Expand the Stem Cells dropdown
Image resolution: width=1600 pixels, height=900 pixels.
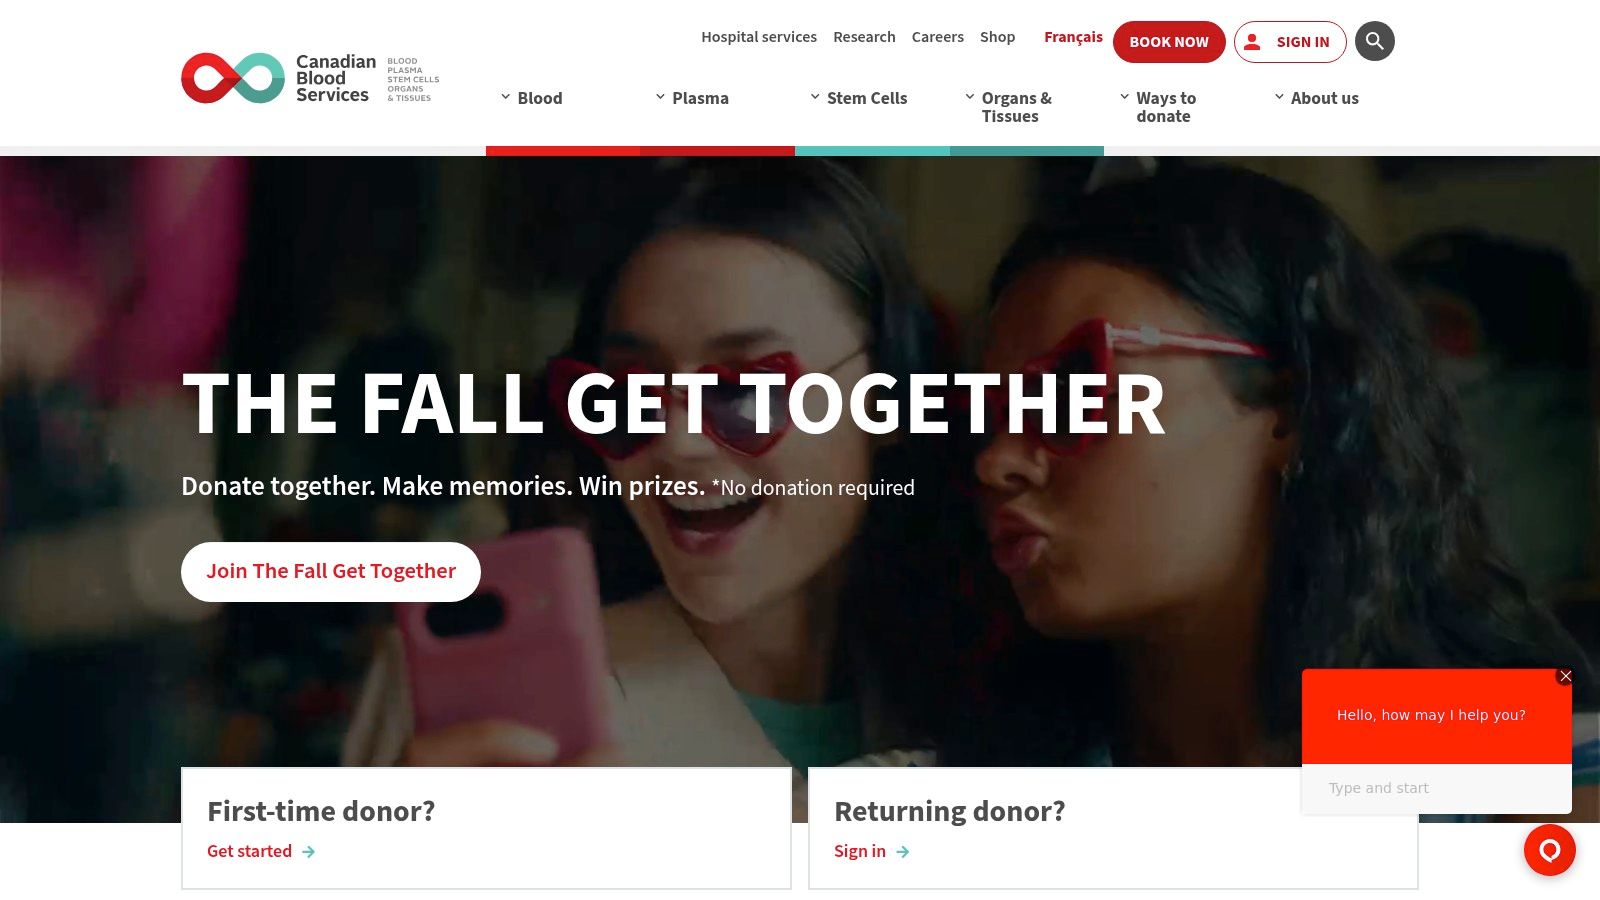click(x=859, y=98)
